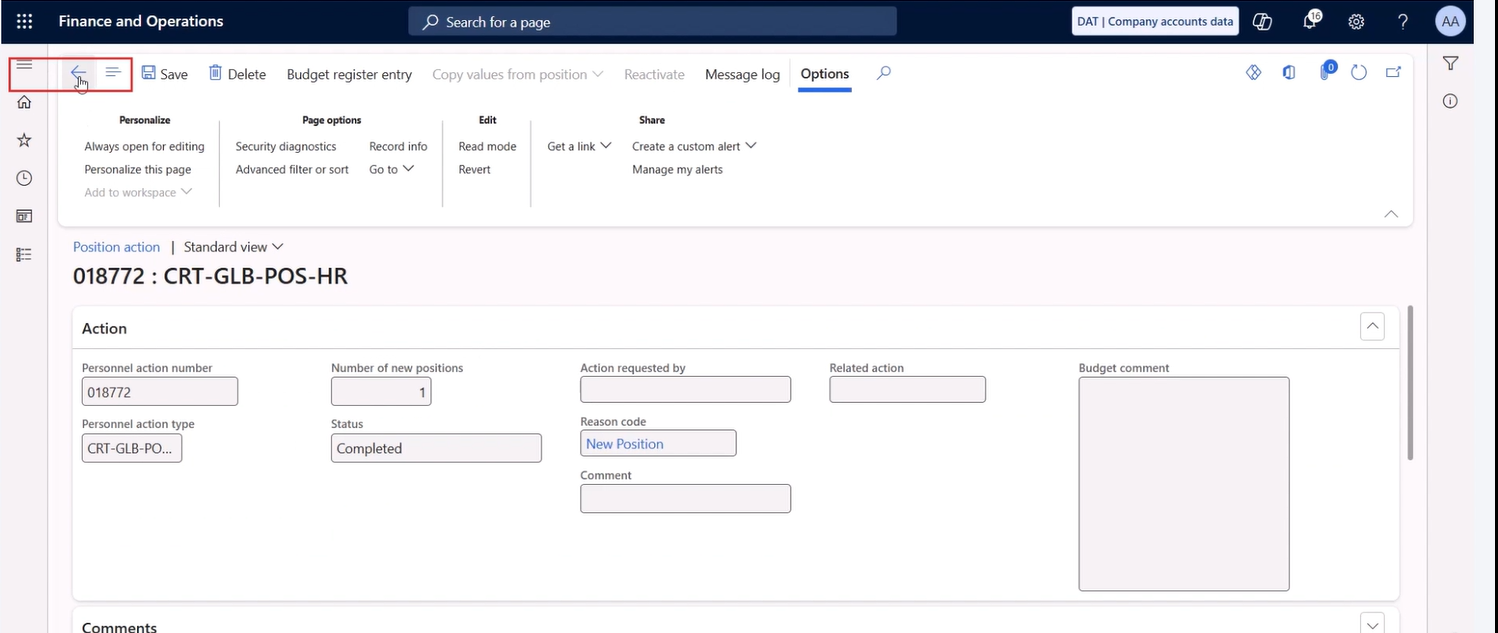Collapse the action pane ribbon chevron
Screen dimensions: 1498x633
coord(1390,214)
